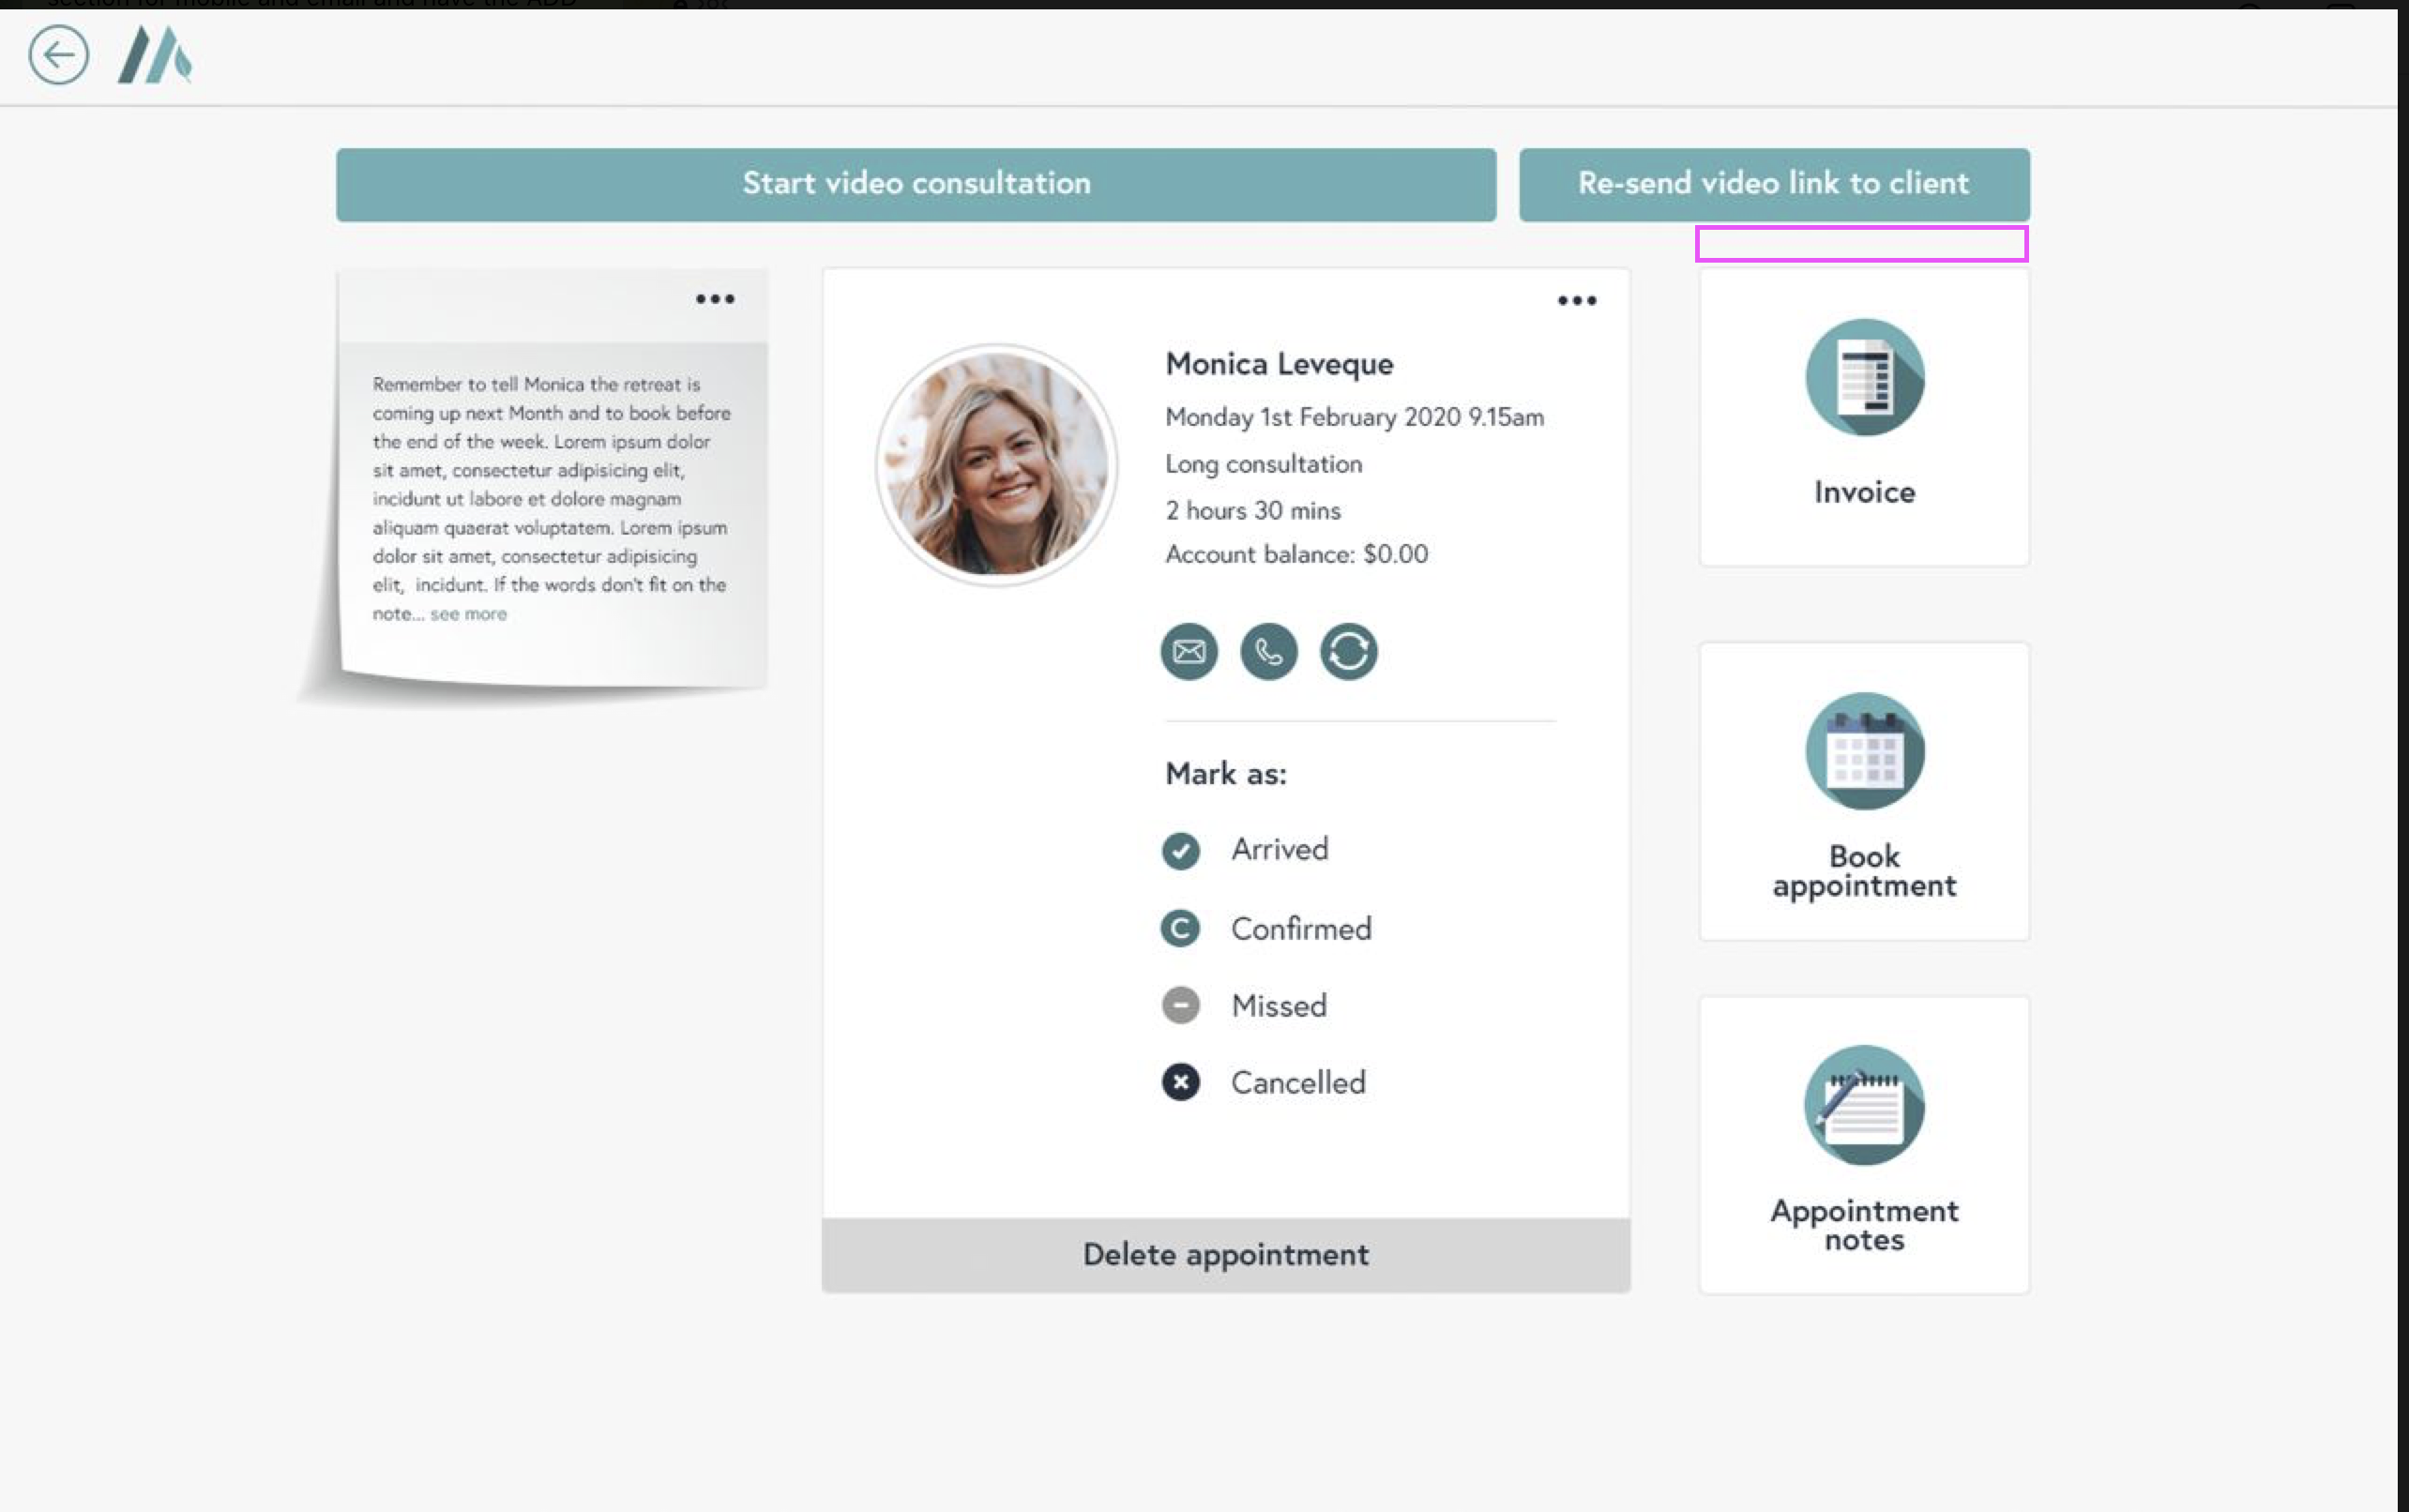Open client card three-dot options menu
Image resolution: width=2409 pixels, height=1512 pixels.
point(1576,301)
